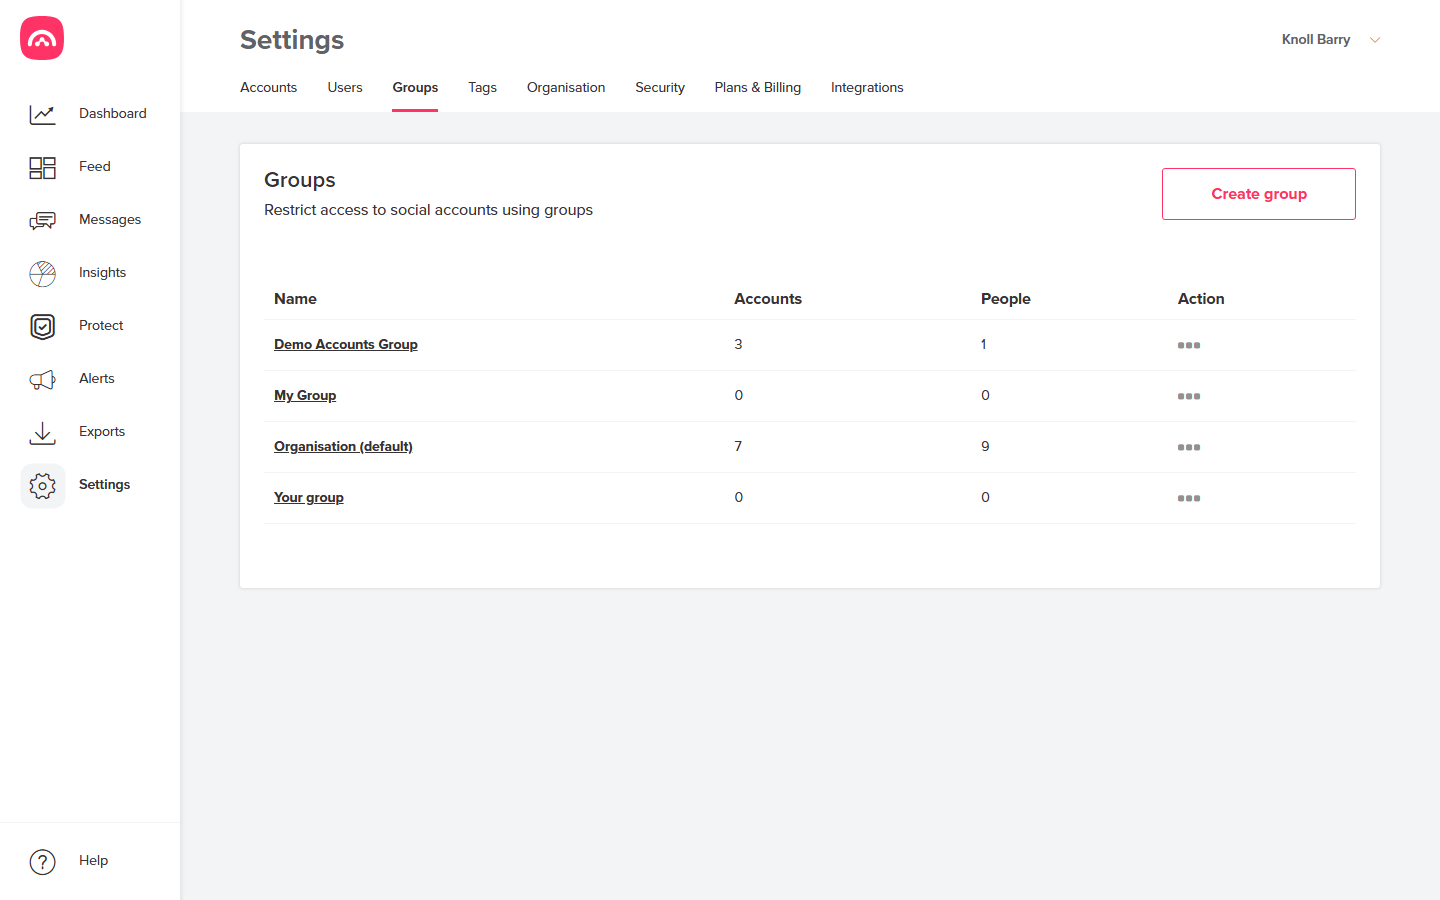Select the Settings label in sidebar
Viewport: 1440px width, 900px height.
coord(105,484)
